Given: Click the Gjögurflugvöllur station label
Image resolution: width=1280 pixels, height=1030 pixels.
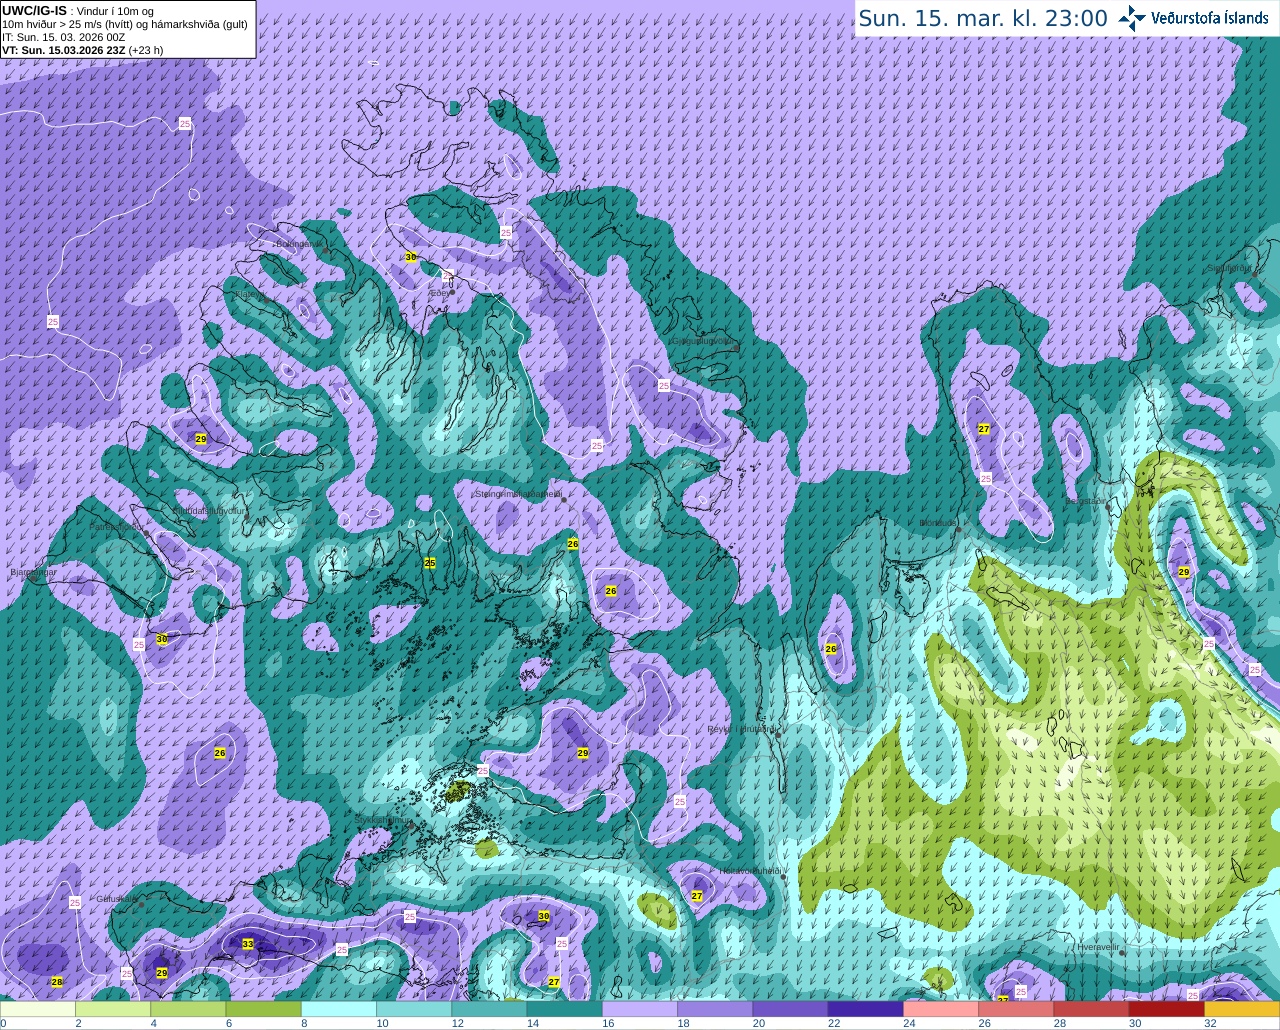Looking at the screenshot, I should coord(704,341).
